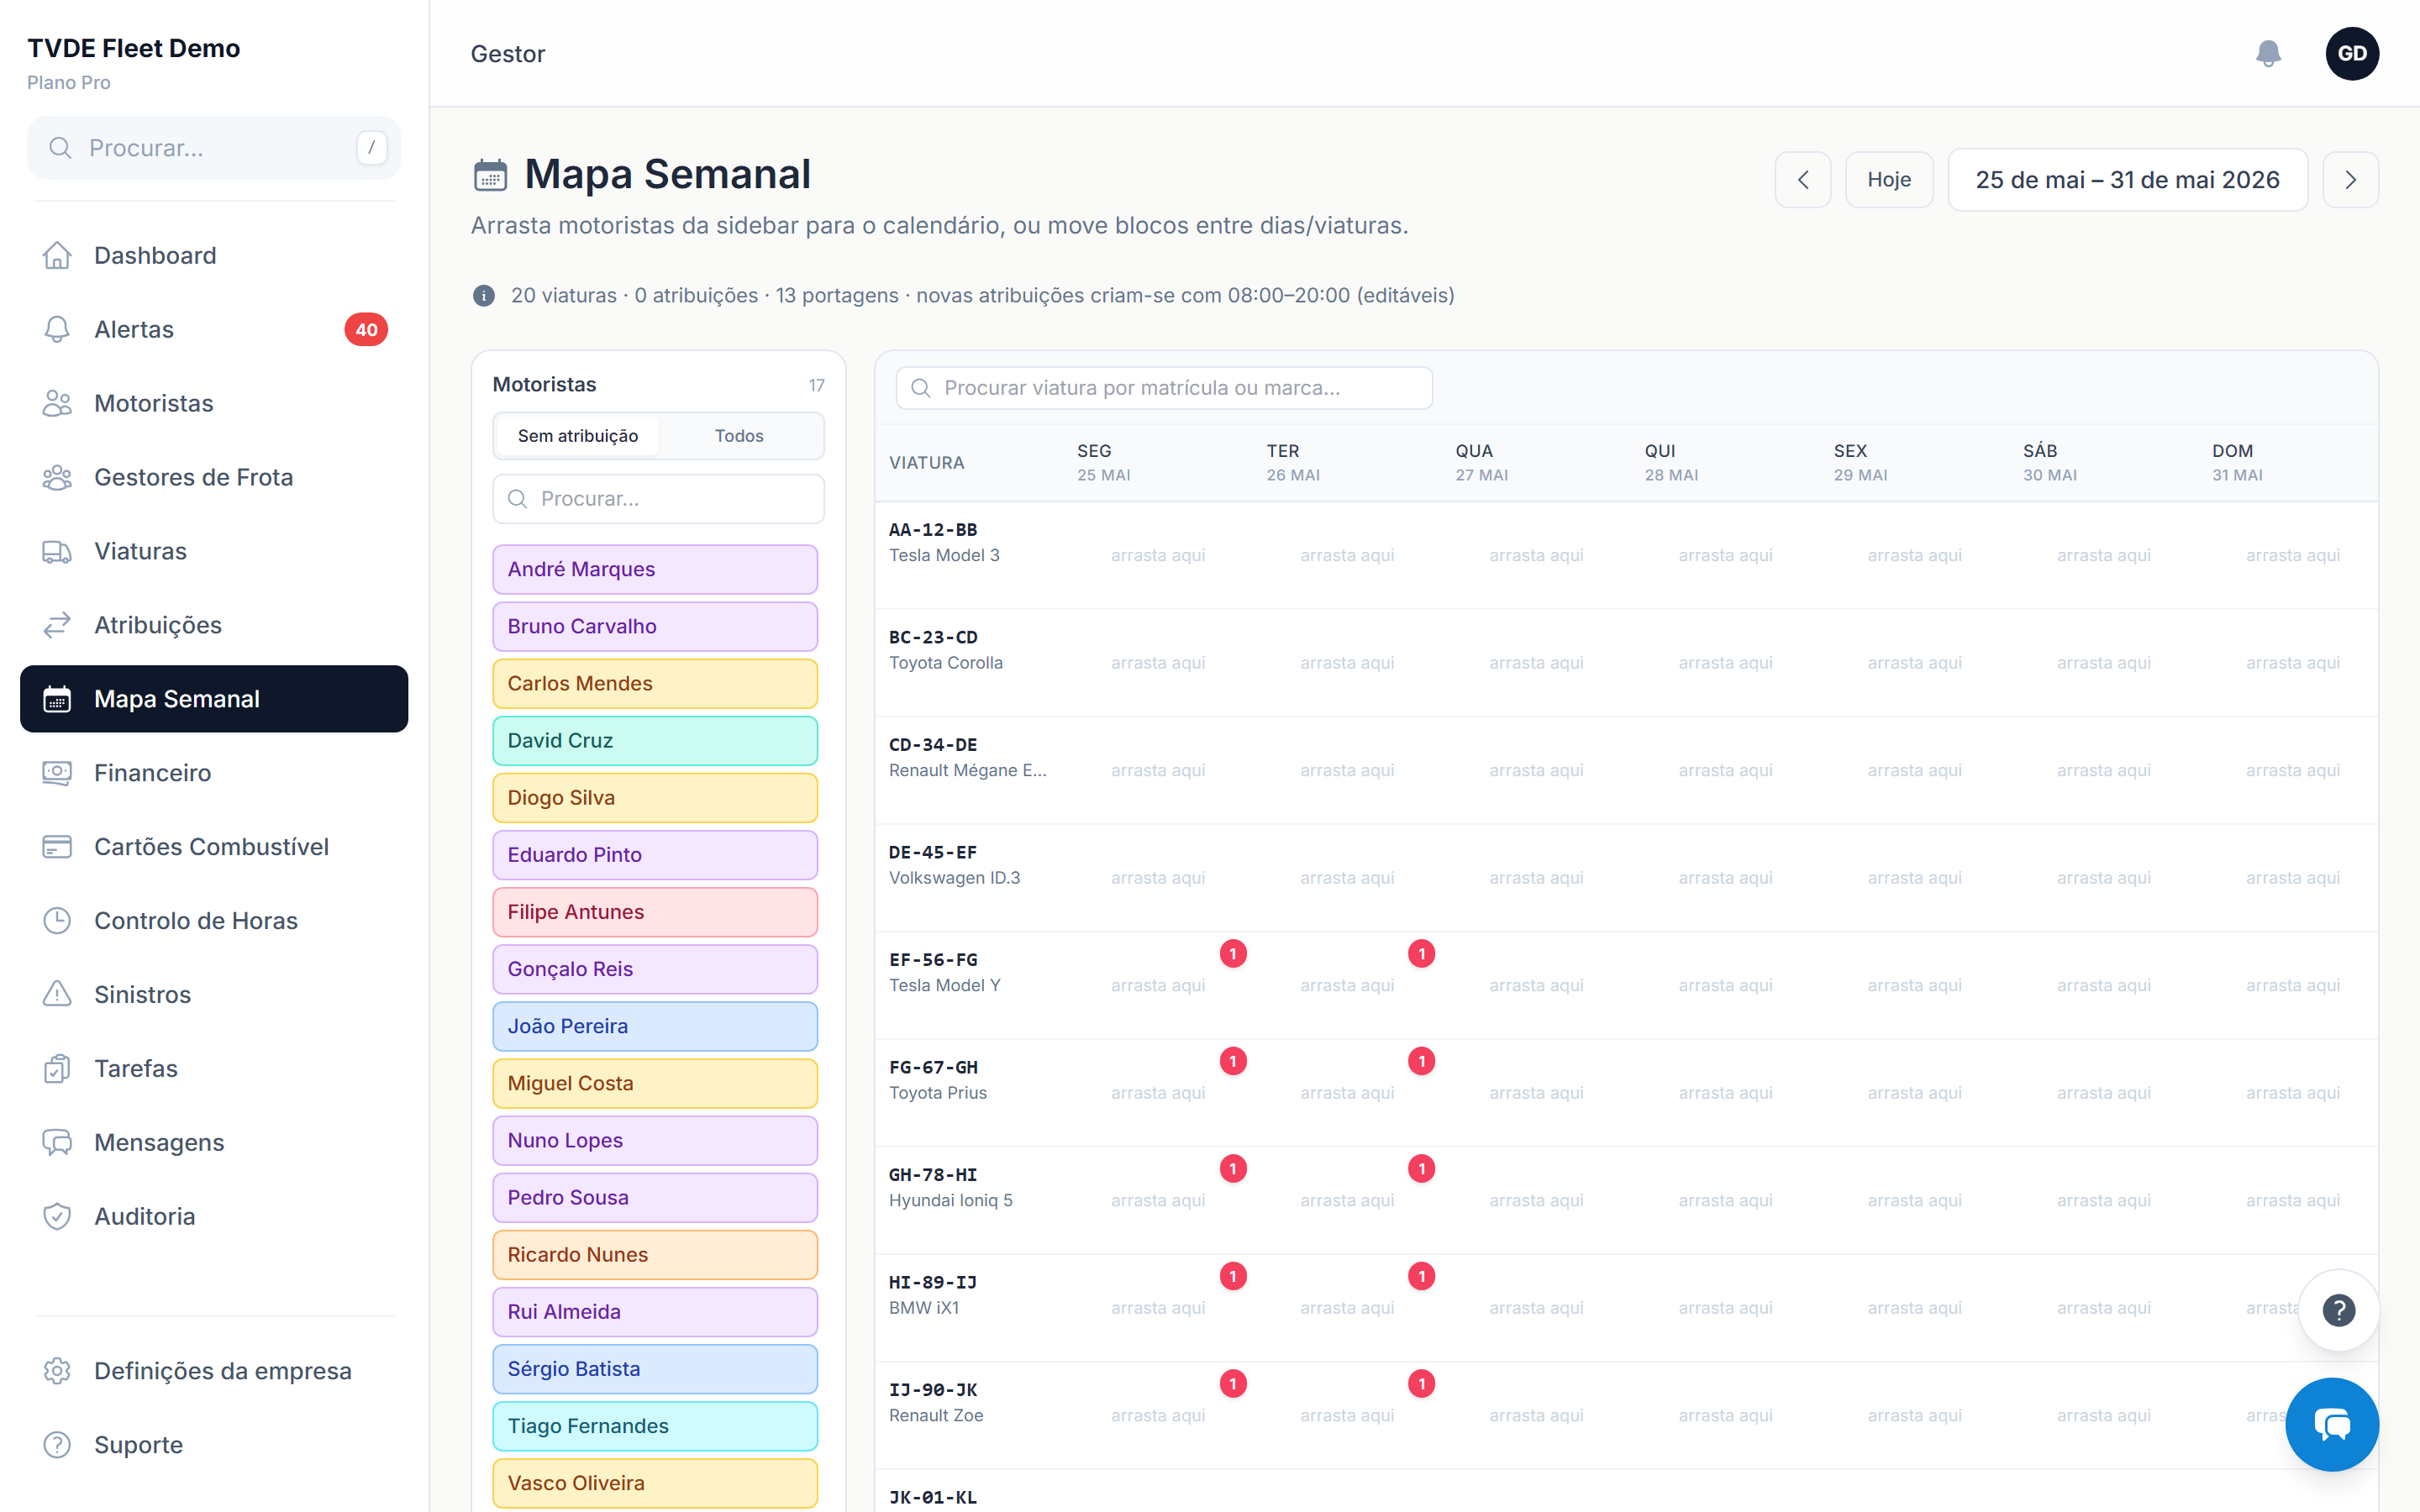Open the notifications bell icon
Viewport: 2420px width, 1512px height.
(x=2268, y=53)
